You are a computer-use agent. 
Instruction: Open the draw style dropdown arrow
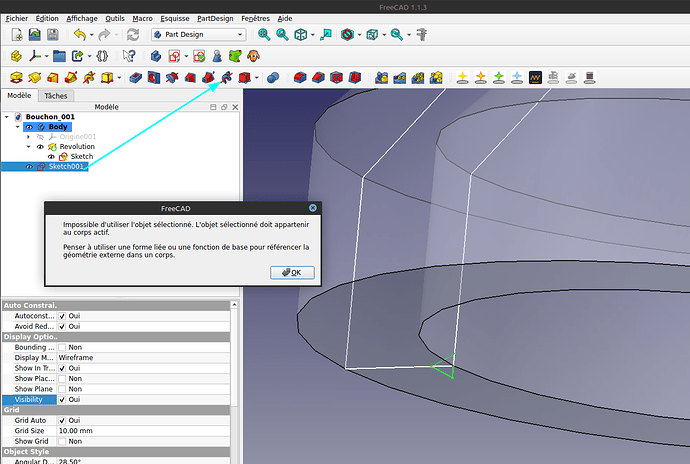pyautogui.click(x=359, y=34)
